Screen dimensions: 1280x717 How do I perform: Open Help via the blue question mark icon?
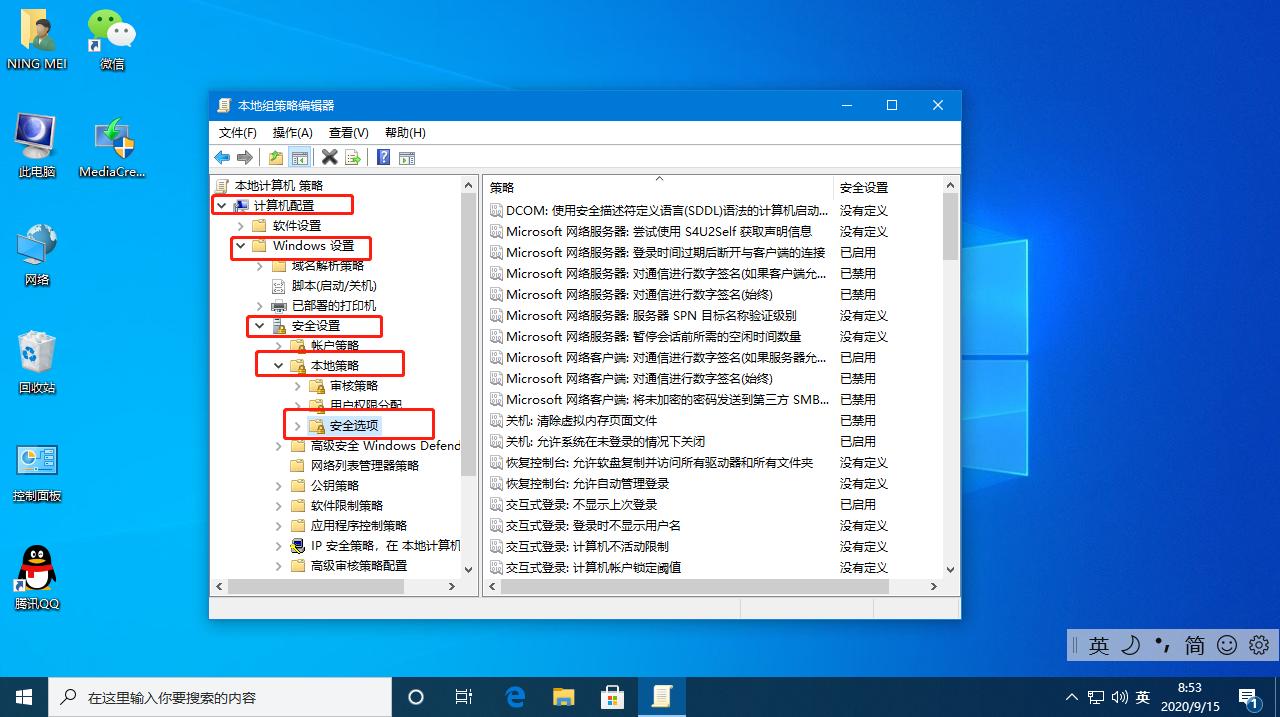point(383,157)
